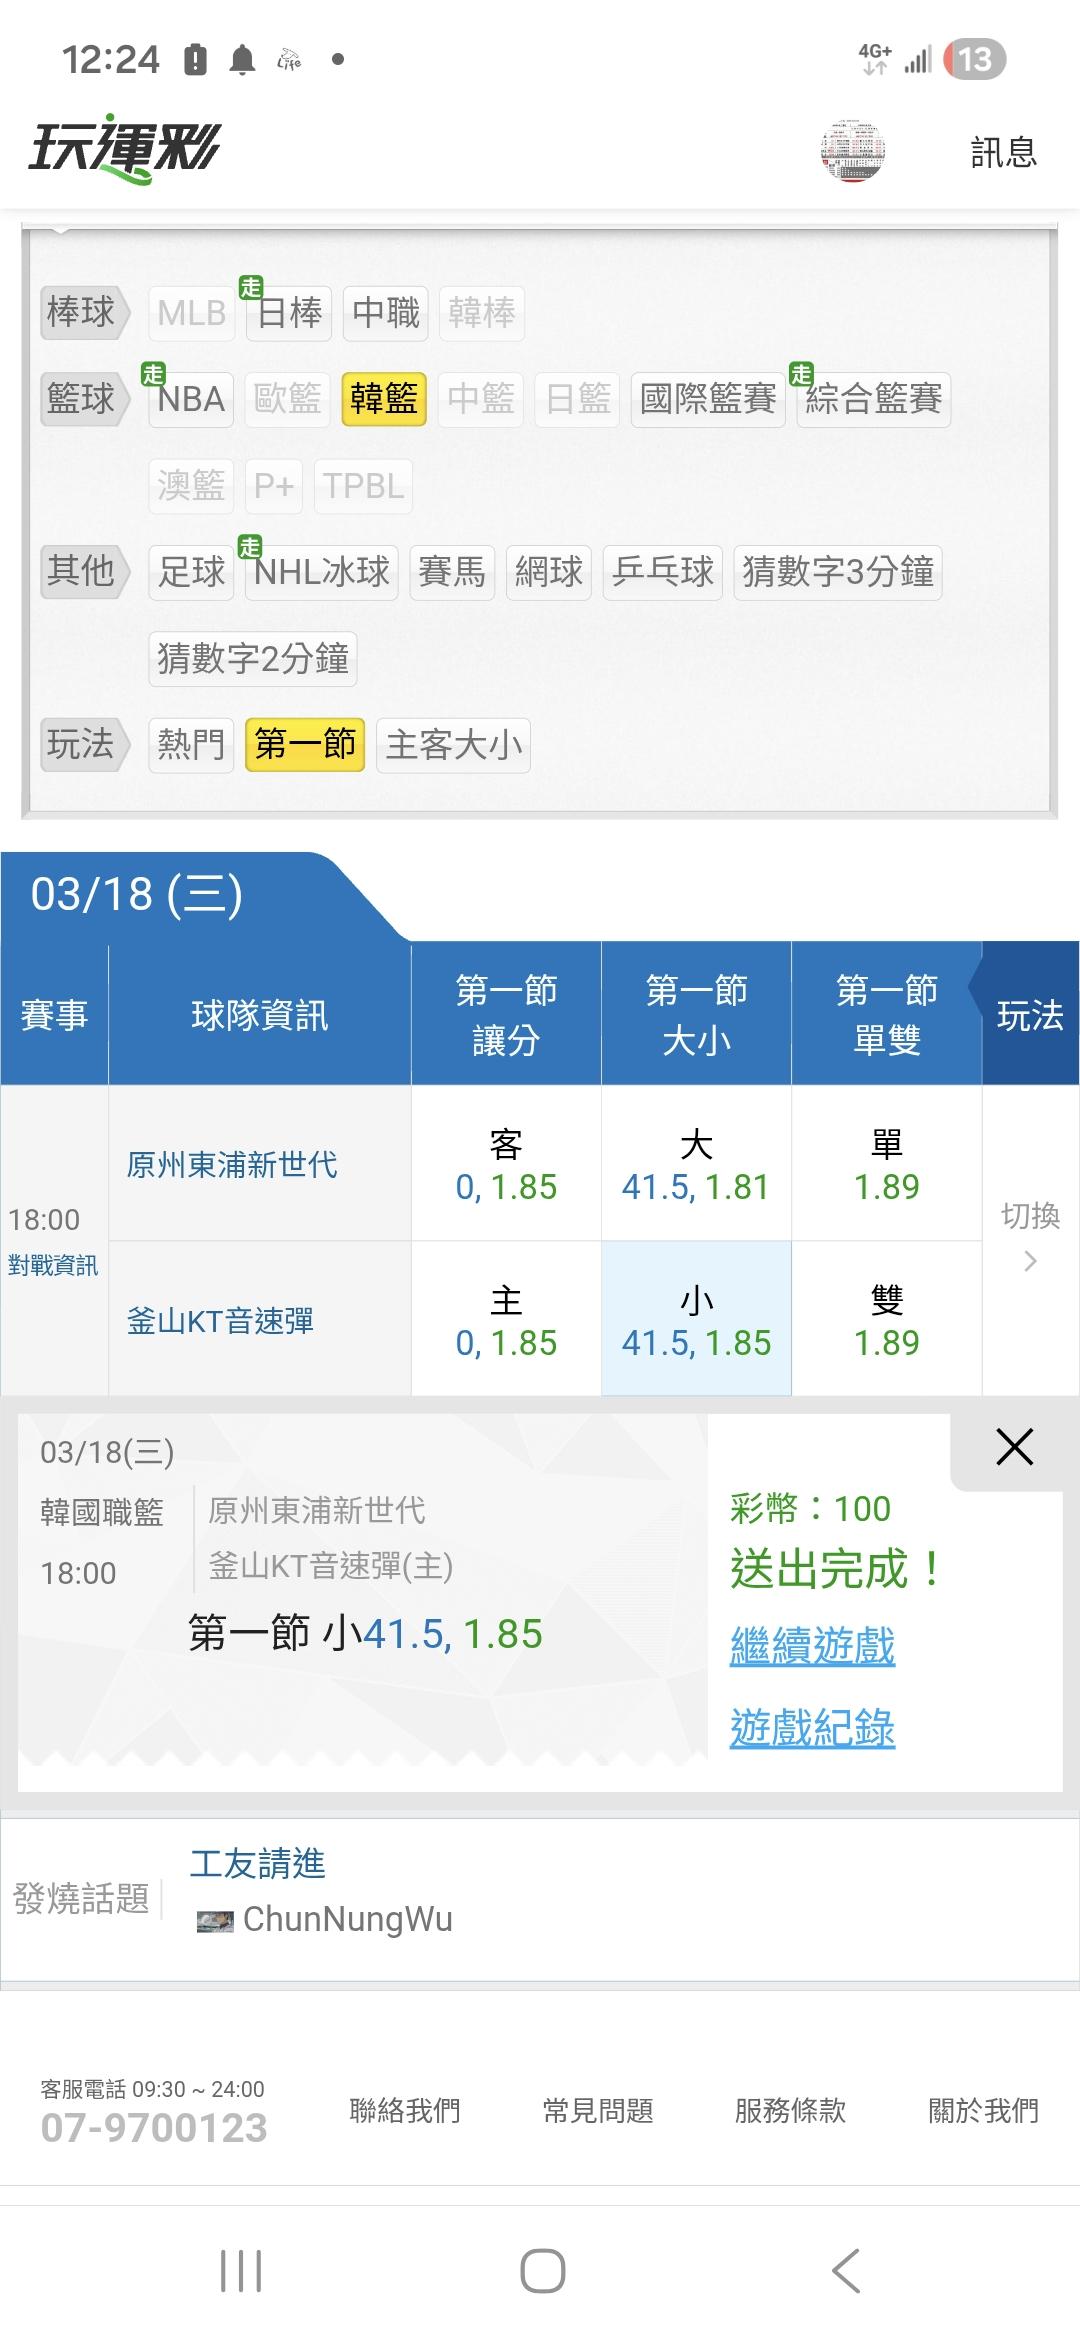Viewport: 1080px width, 2340px height.
Task: Open 關於我們 footer link
Action: pos(983,2111)
